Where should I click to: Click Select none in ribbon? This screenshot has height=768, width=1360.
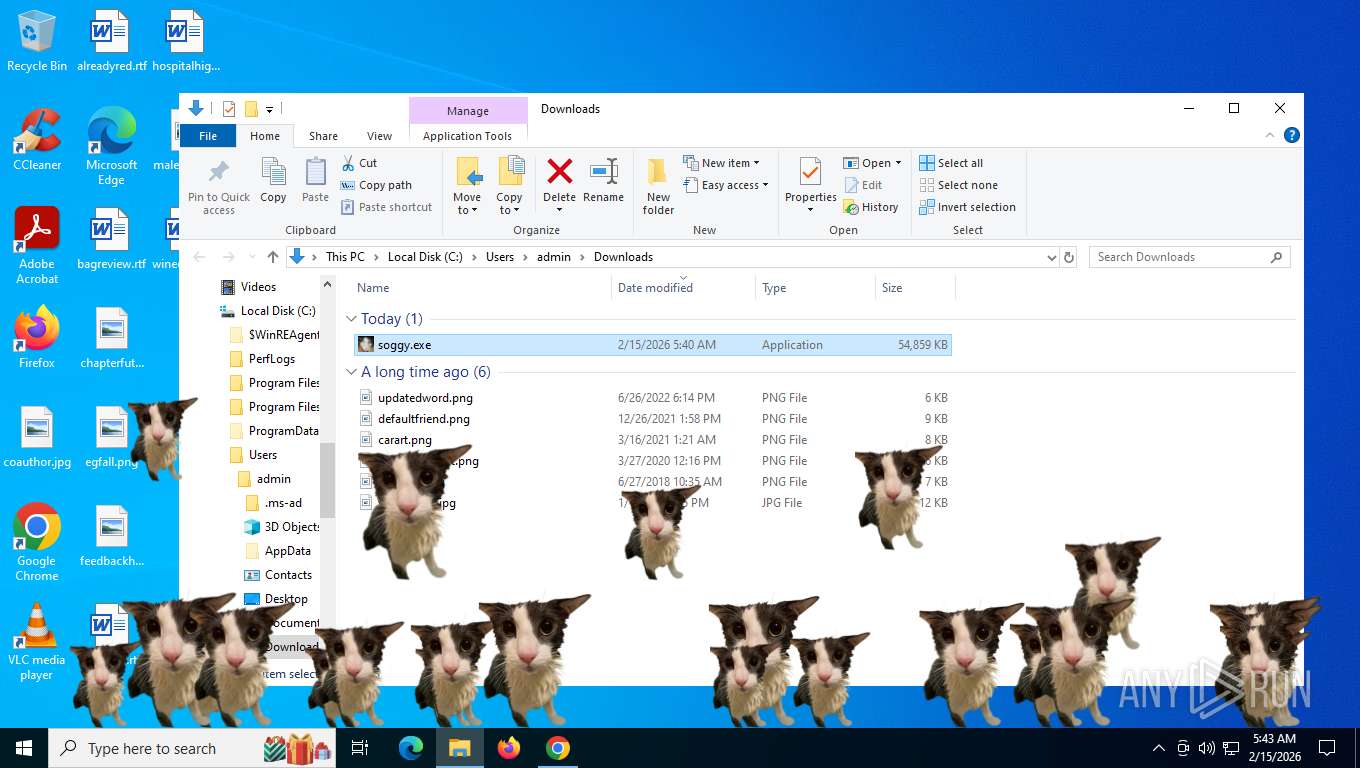tap(958, 185)
